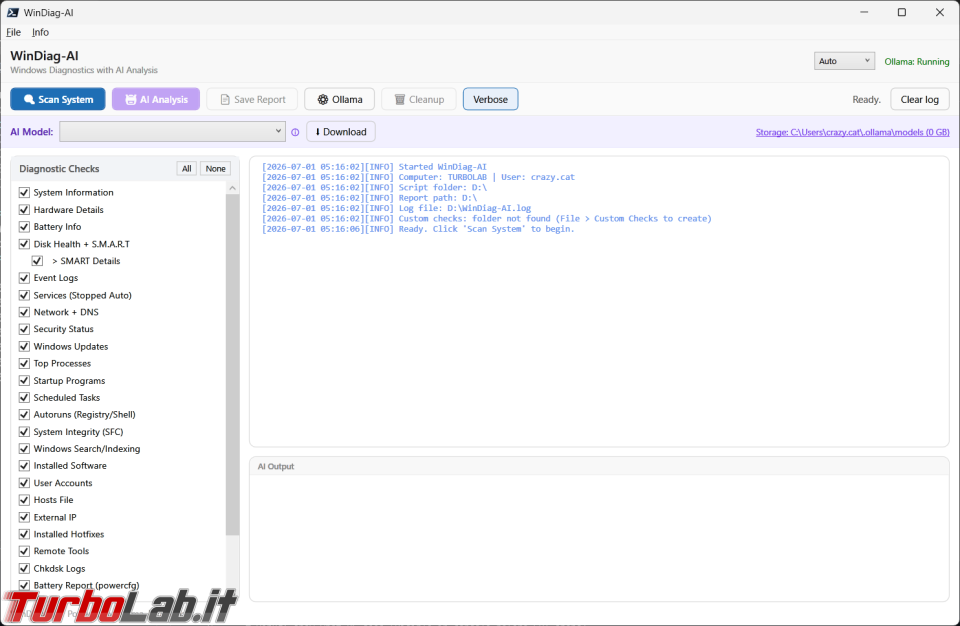
Task: Disable the Windows Updates check
Action: 24,346
